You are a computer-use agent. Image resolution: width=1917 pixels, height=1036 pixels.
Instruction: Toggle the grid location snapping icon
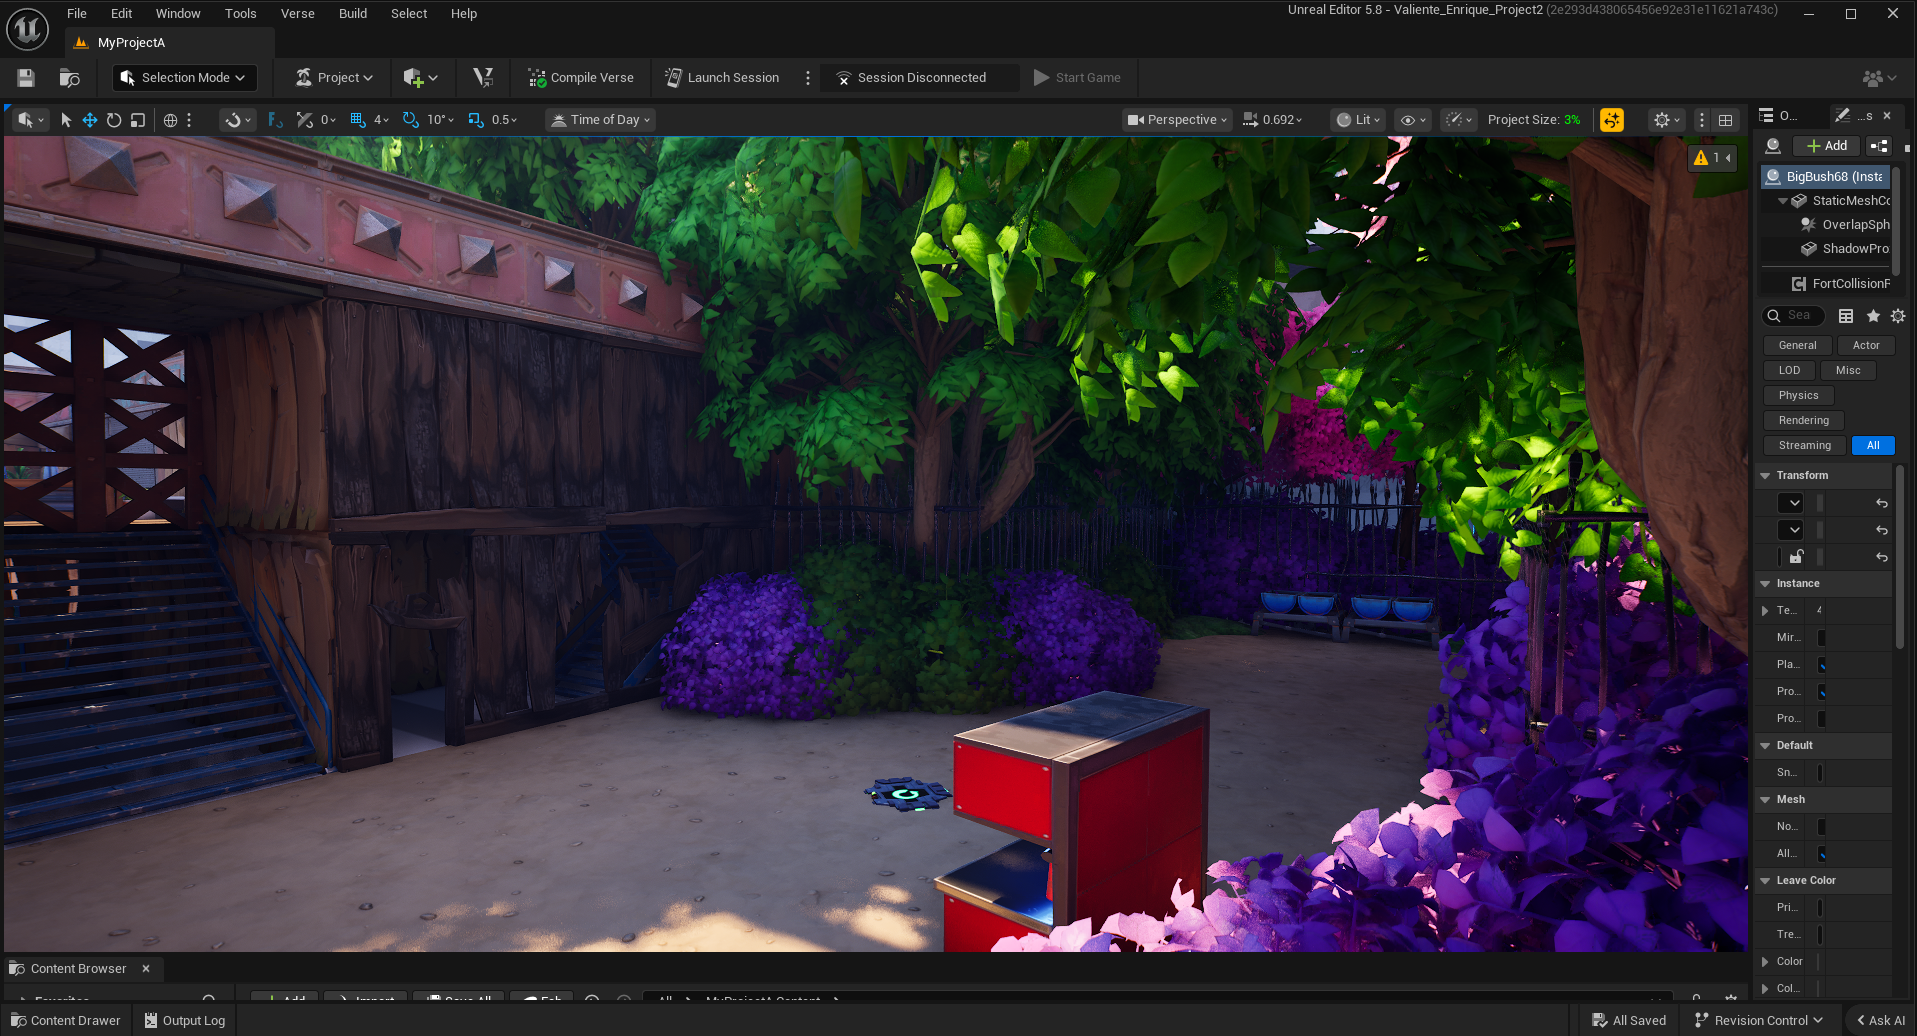(357, 120)
